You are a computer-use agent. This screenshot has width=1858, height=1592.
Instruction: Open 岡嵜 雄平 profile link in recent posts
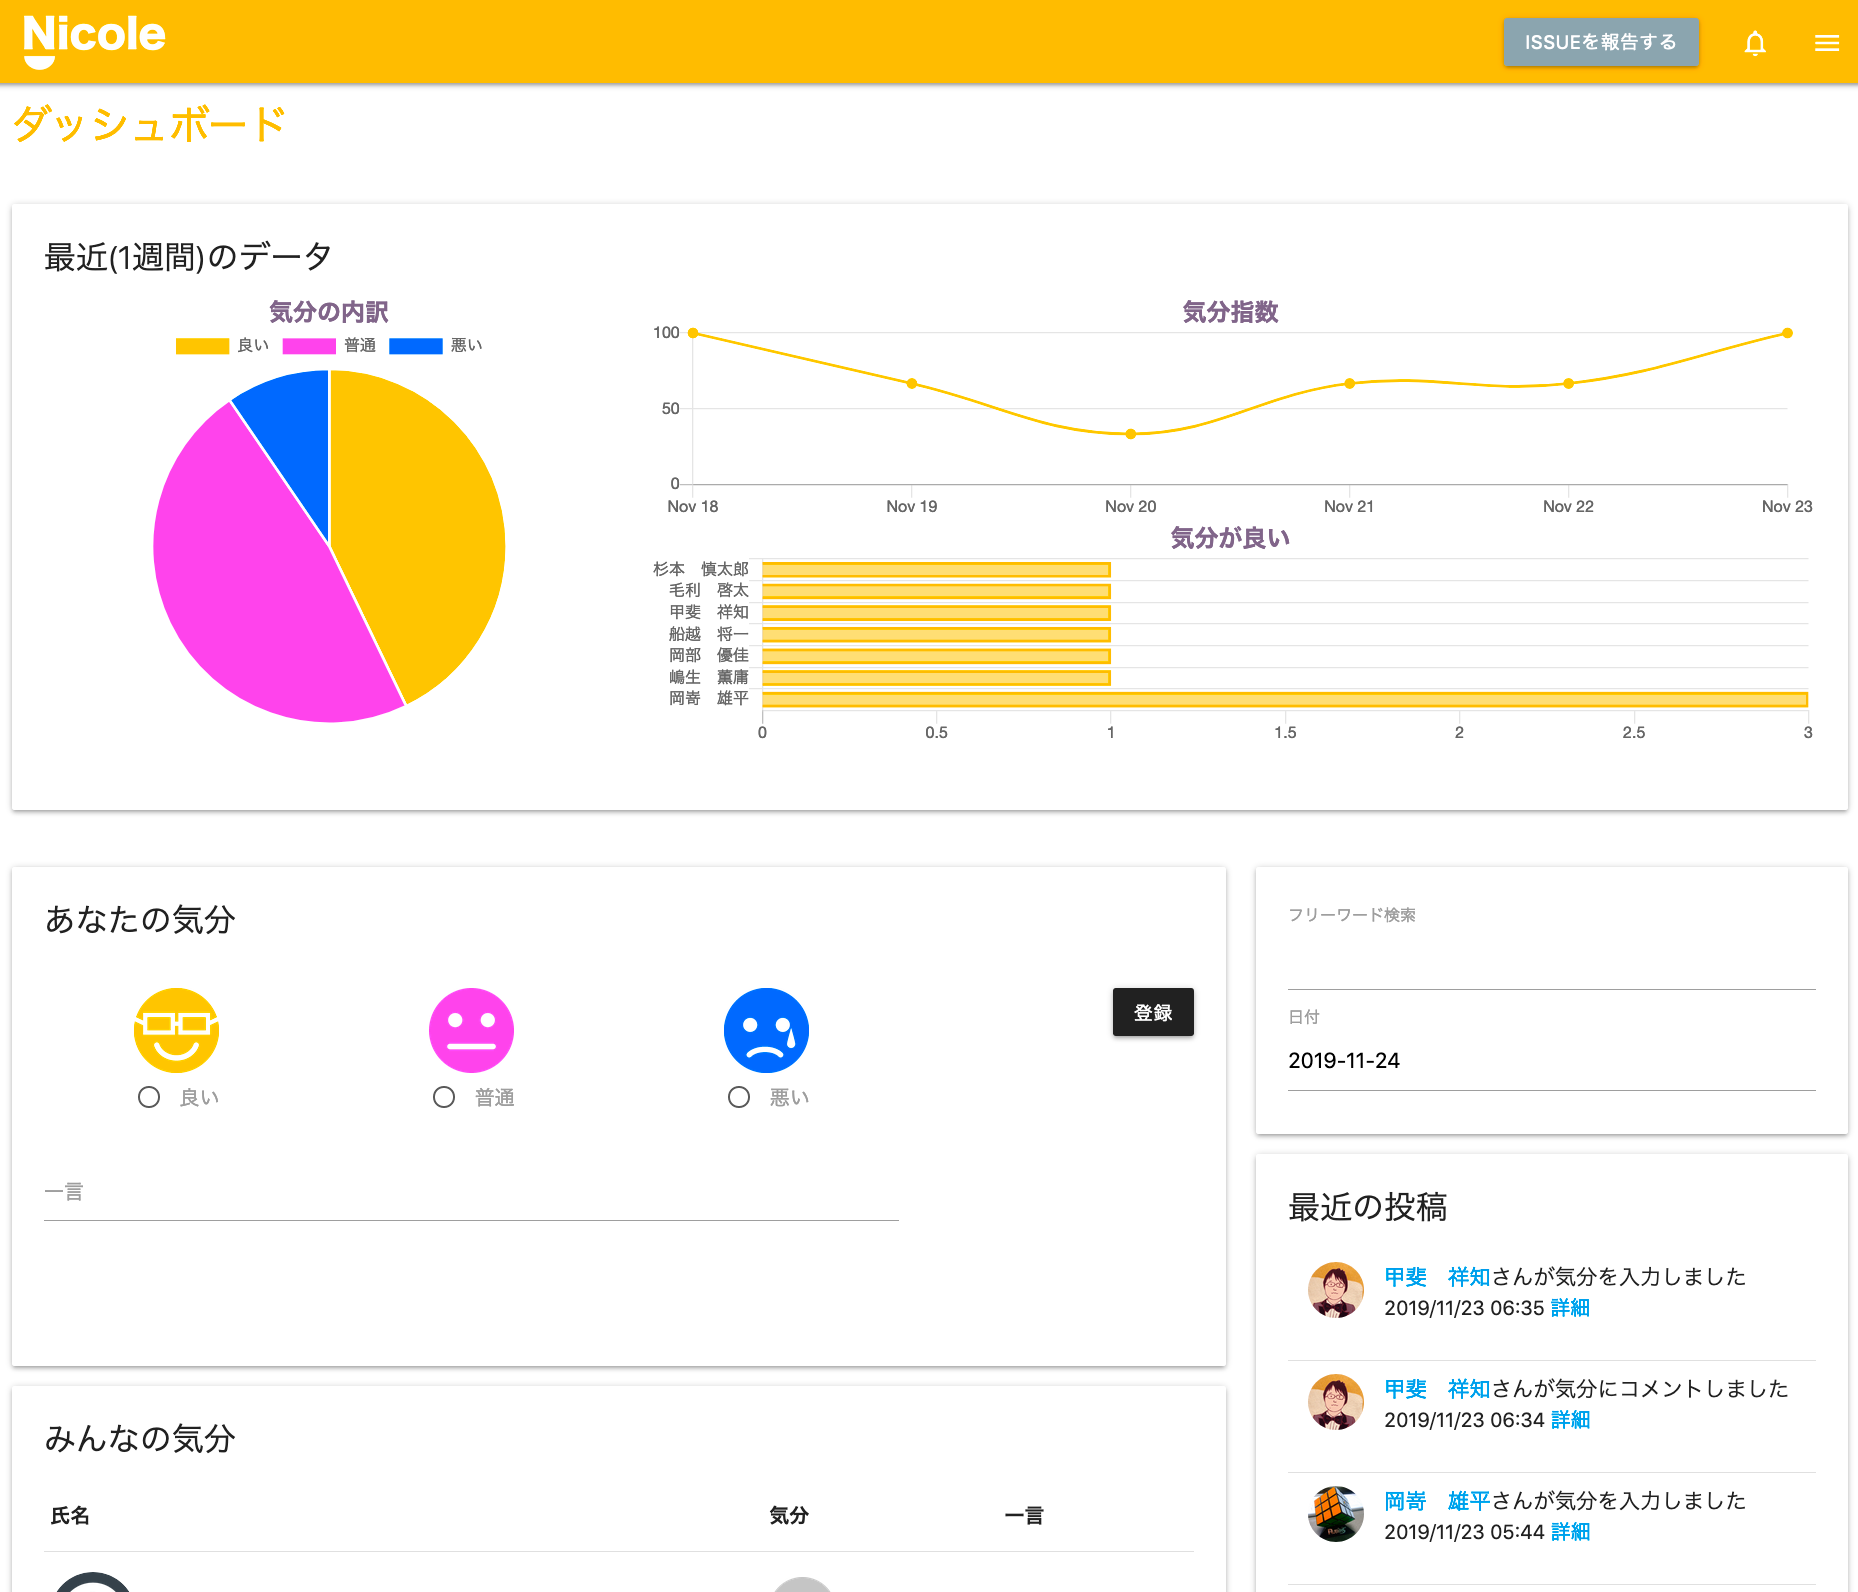(1436, 1501)
